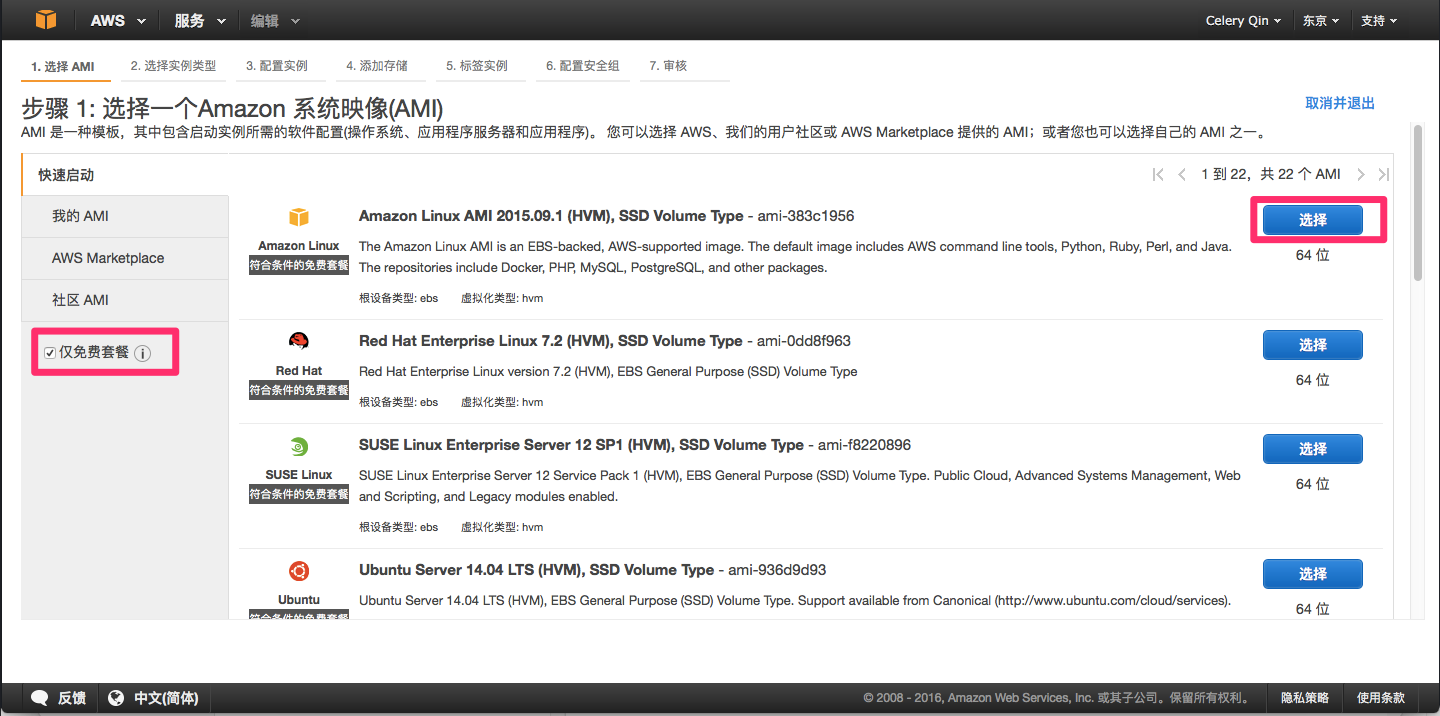Select the Amazon Linux AMI 选择 button
The image size is (1440, 716).
point(1313,220)
